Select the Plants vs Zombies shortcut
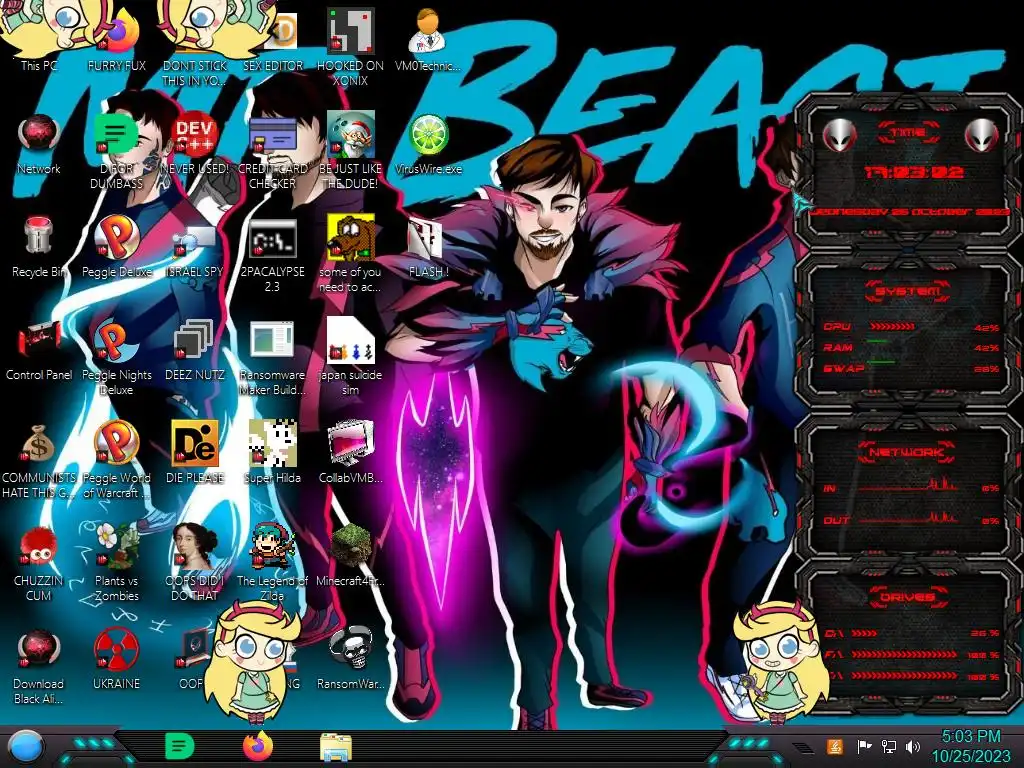This screenshot has width=1024, height=768. pos(116,563)
